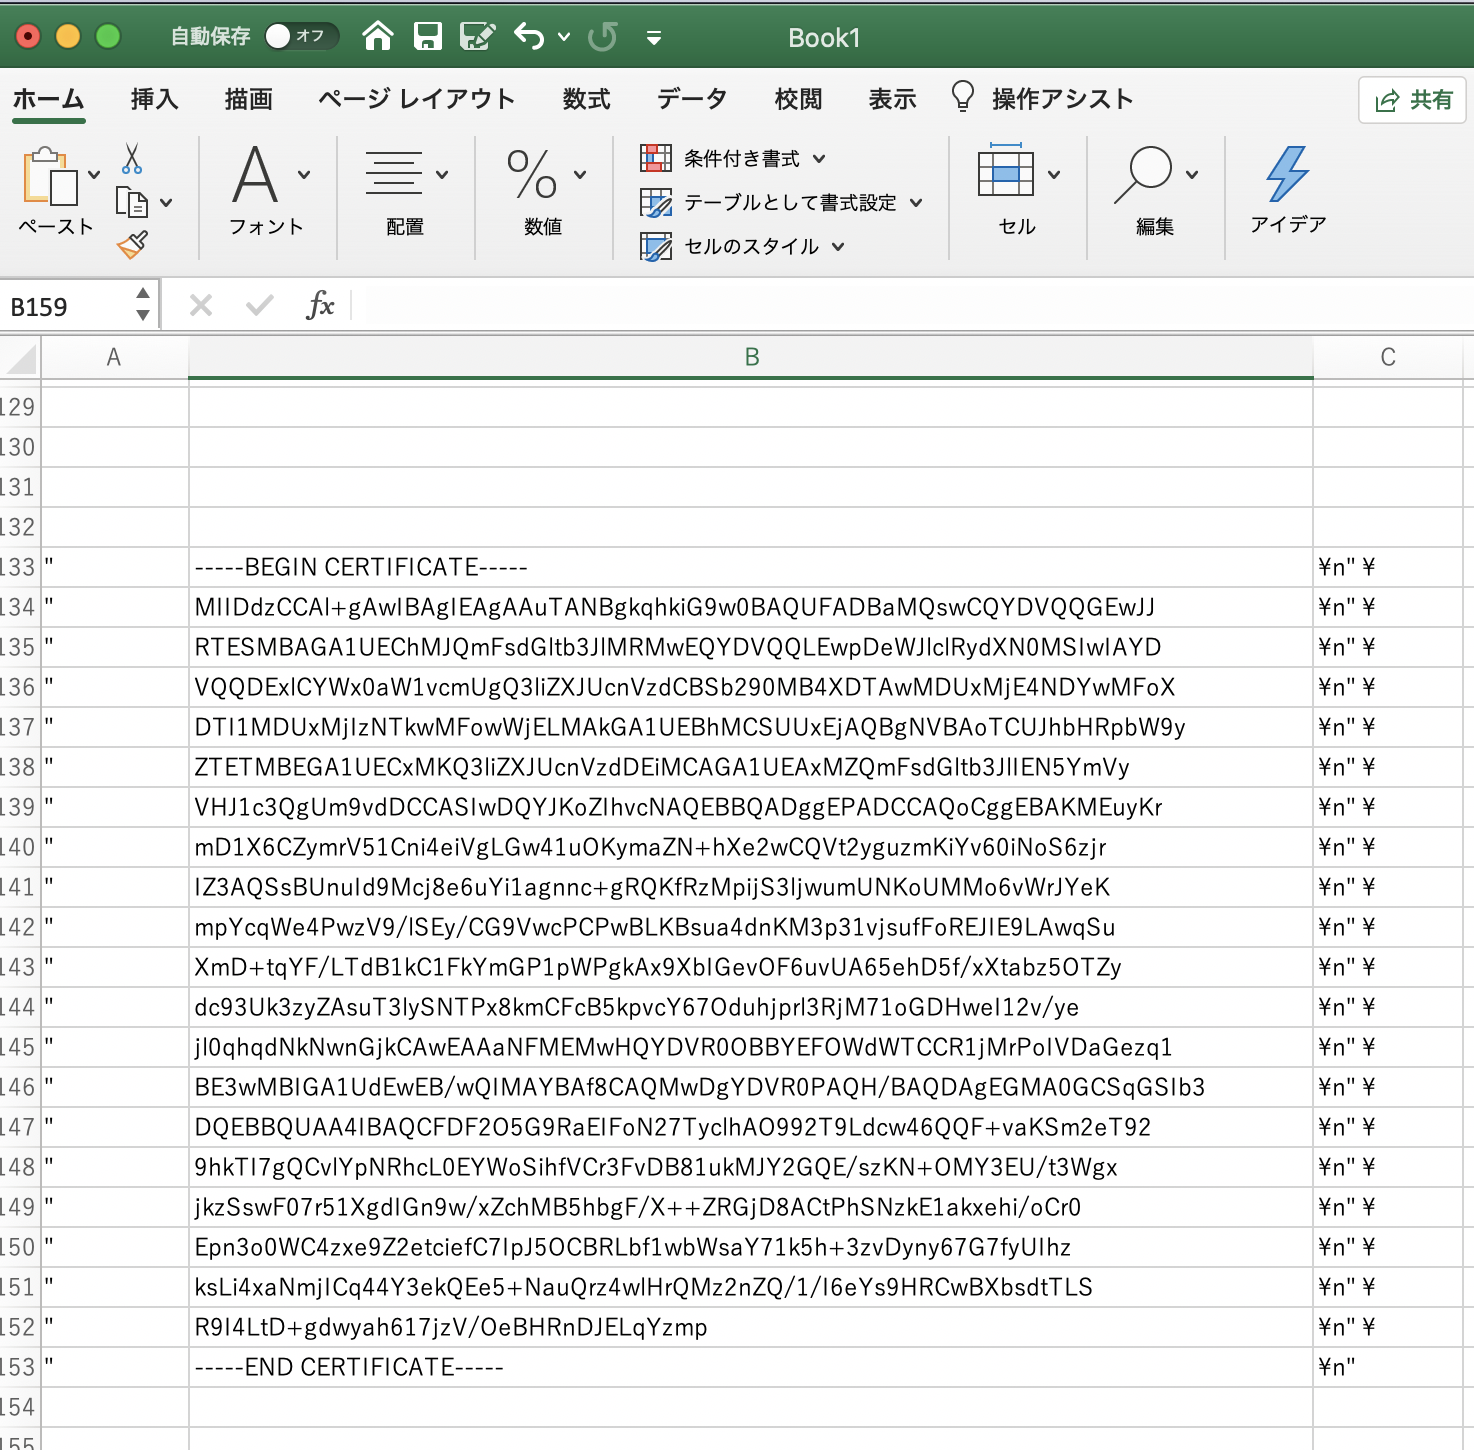Select column A header
This screenshot has width=1474, height=1450.
(114, 358)
